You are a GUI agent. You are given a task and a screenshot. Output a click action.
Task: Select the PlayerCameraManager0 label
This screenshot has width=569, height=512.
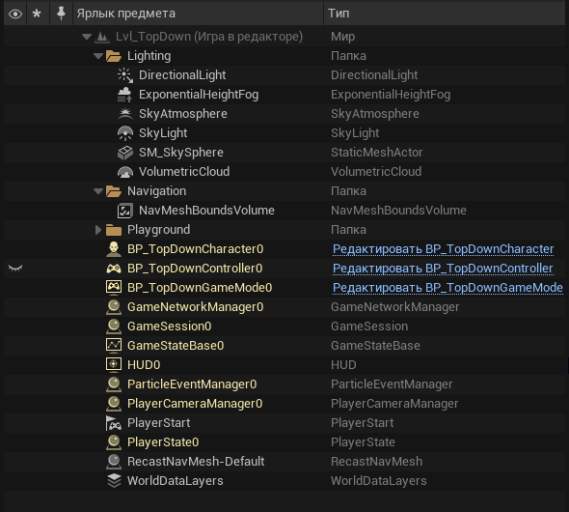coord(195,404)
